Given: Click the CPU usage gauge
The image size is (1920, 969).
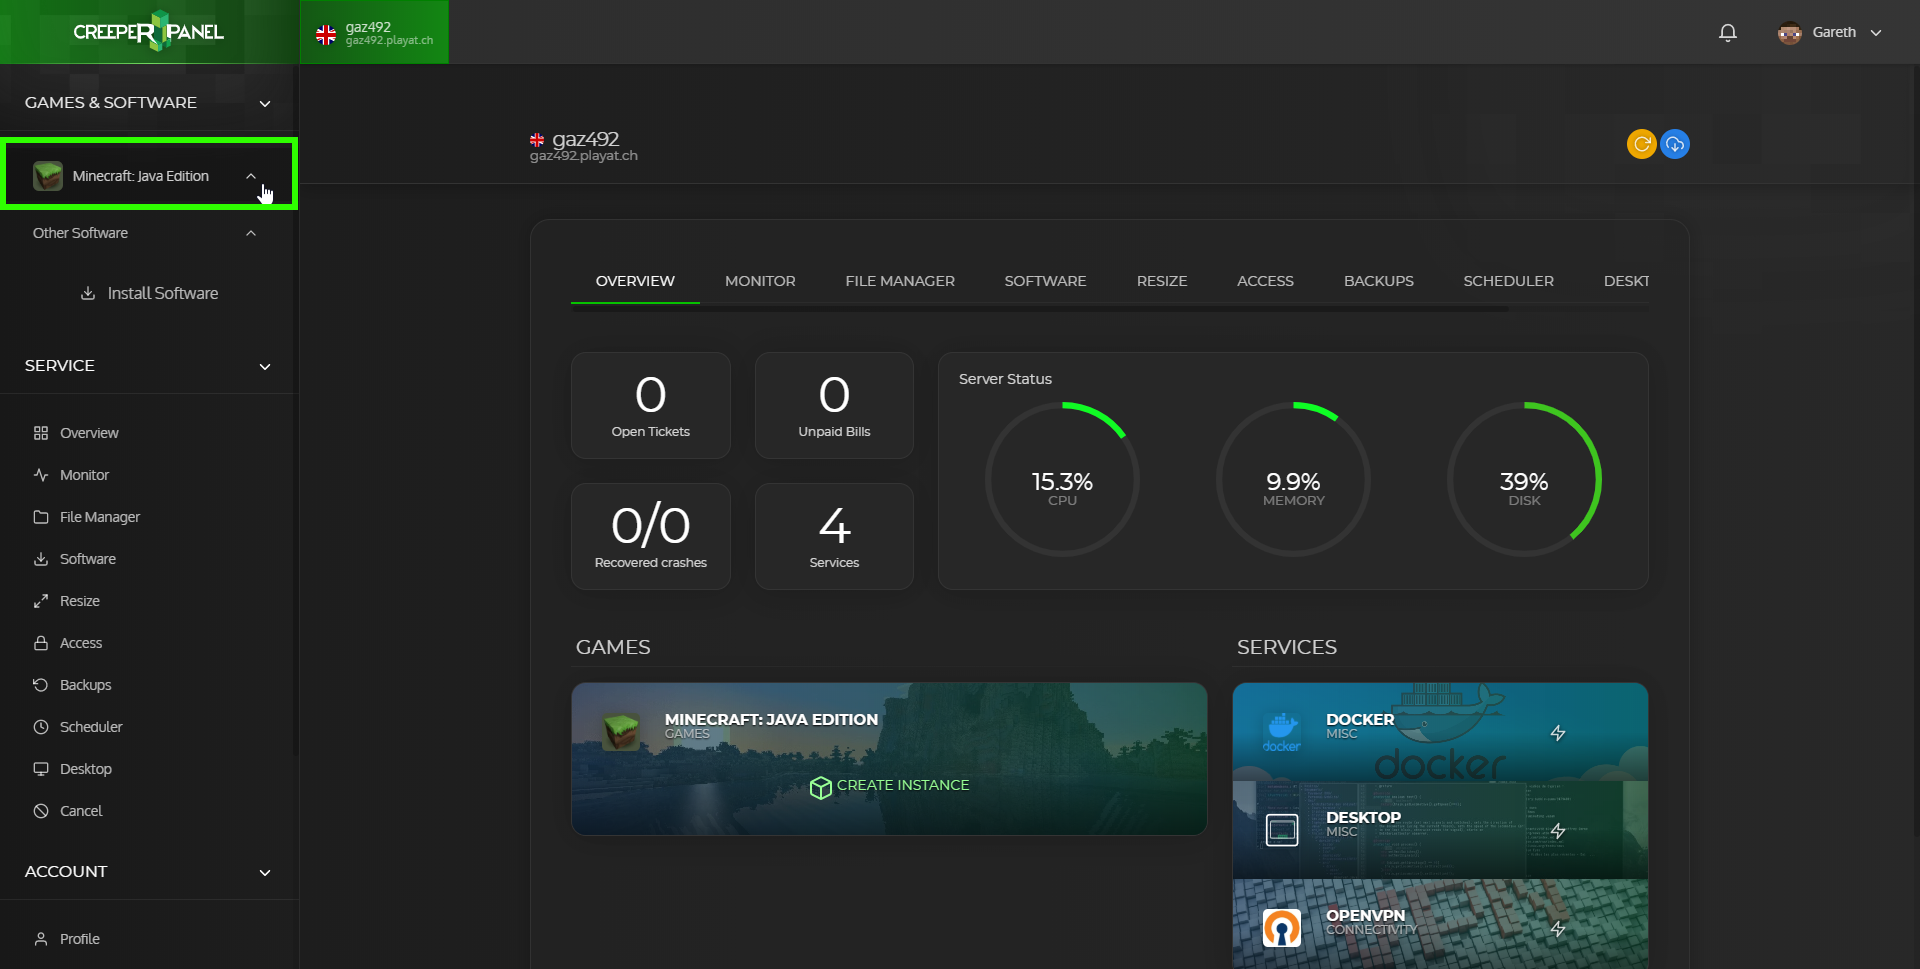Looking at the screenshot, I should 1062,479.
